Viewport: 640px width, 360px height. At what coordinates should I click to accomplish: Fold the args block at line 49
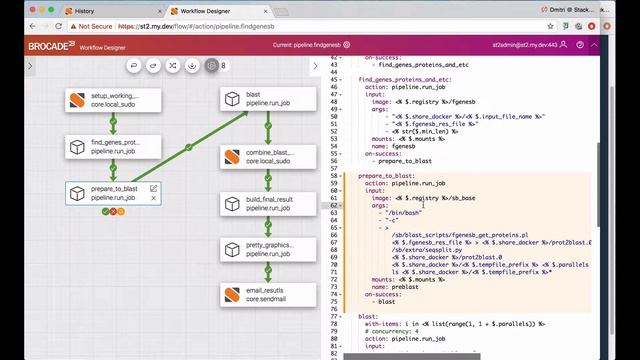pyautogui.click(x=340, y=109)
